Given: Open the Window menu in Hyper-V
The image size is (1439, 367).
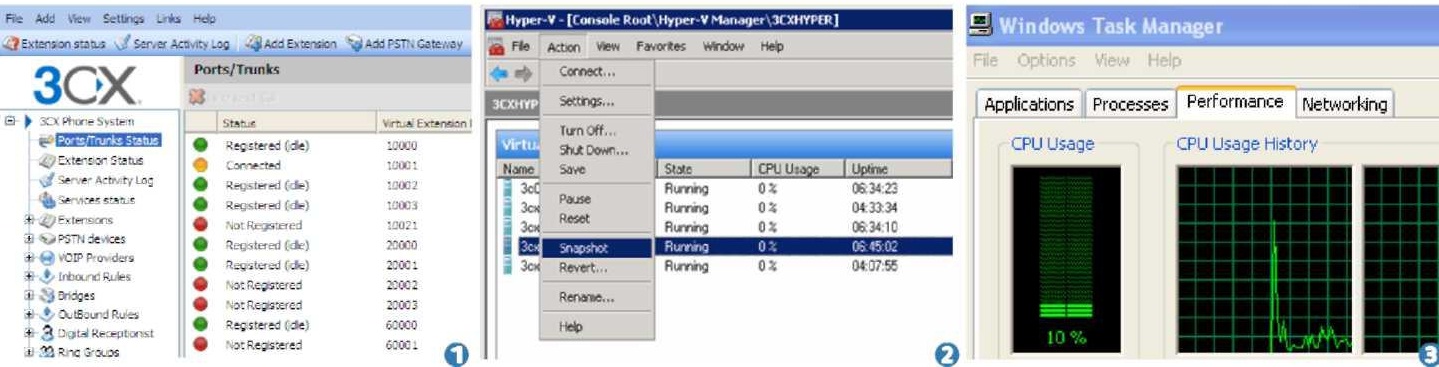Looking at the screenshot, I should [723, 47].
